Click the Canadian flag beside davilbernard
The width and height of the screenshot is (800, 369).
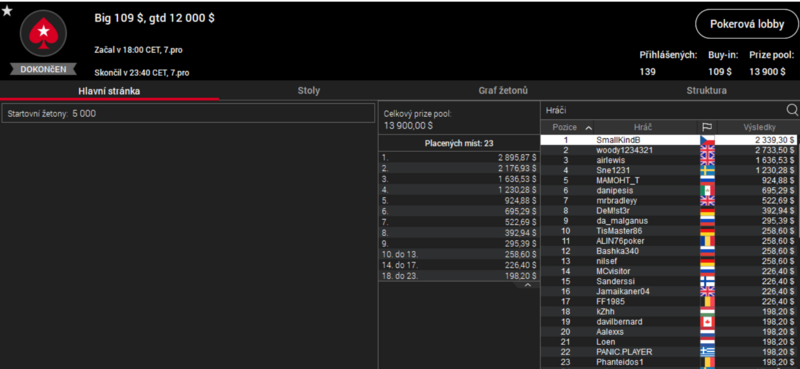[x=707, y=322]
